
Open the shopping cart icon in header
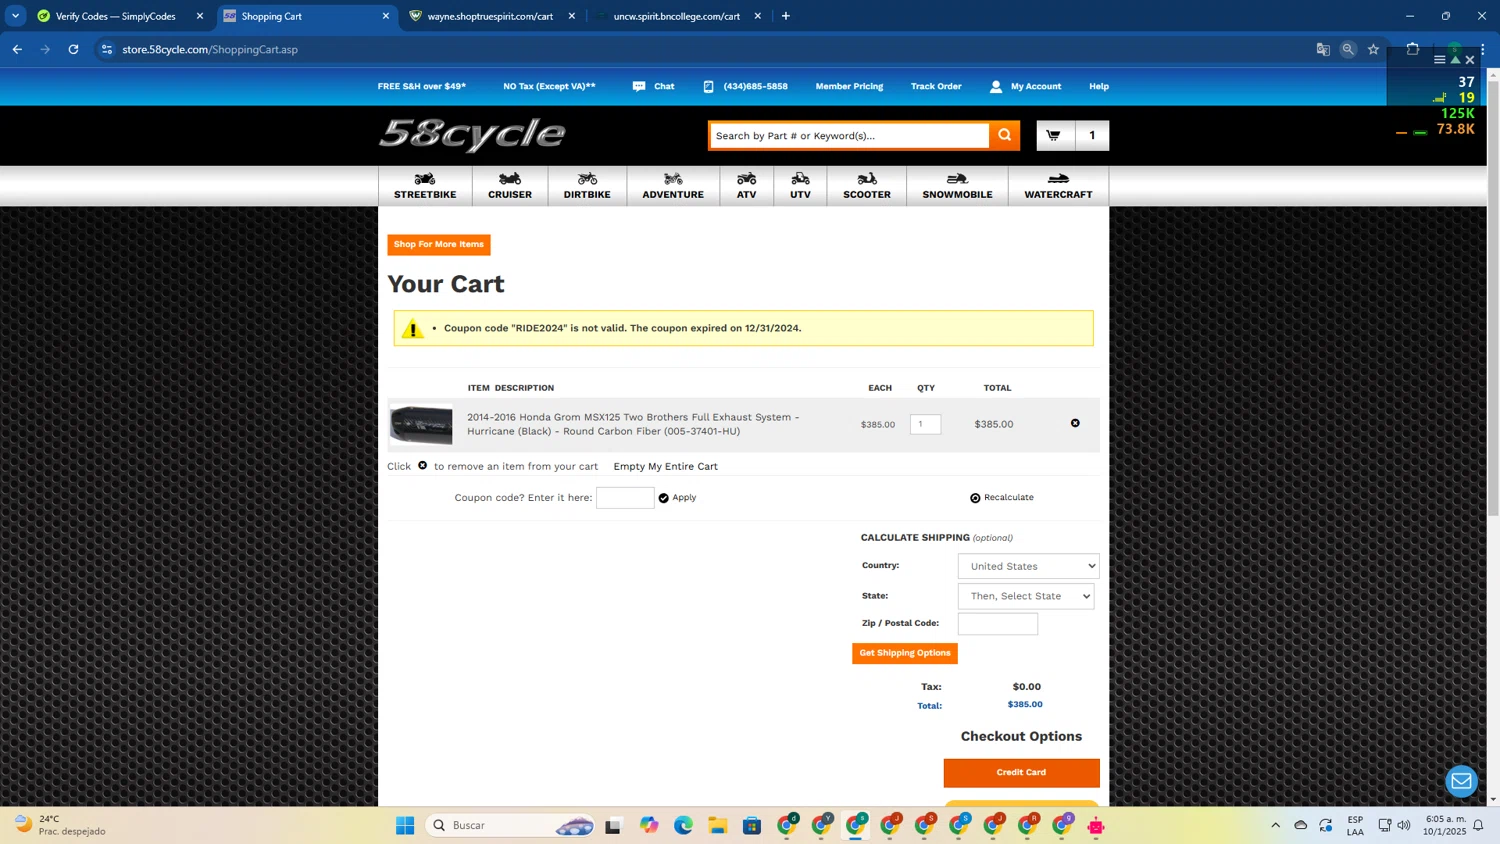click(1053, 135)
